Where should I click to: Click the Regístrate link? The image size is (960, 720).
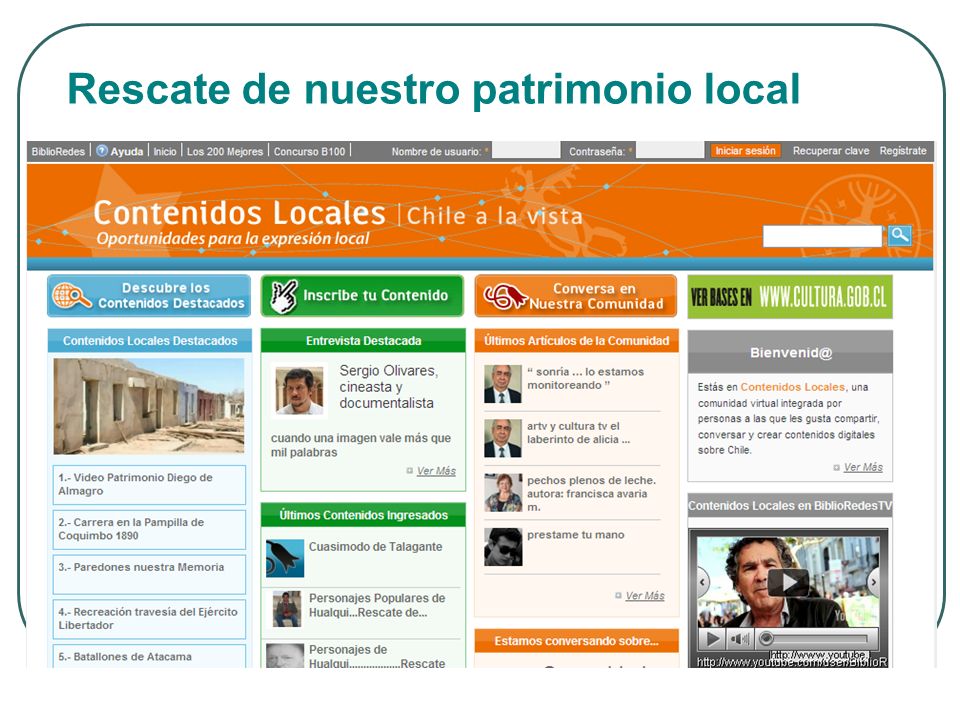(x=903, y=151)
